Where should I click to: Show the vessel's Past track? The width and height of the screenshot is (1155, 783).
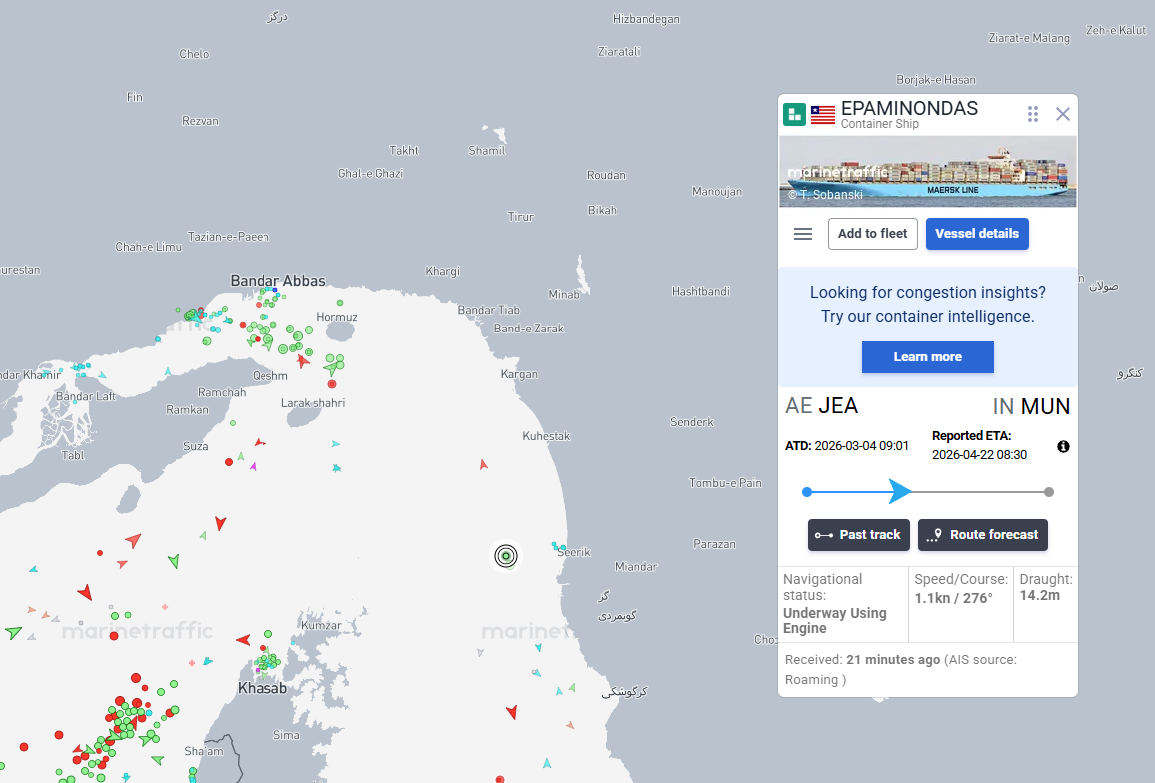point(858,535)
